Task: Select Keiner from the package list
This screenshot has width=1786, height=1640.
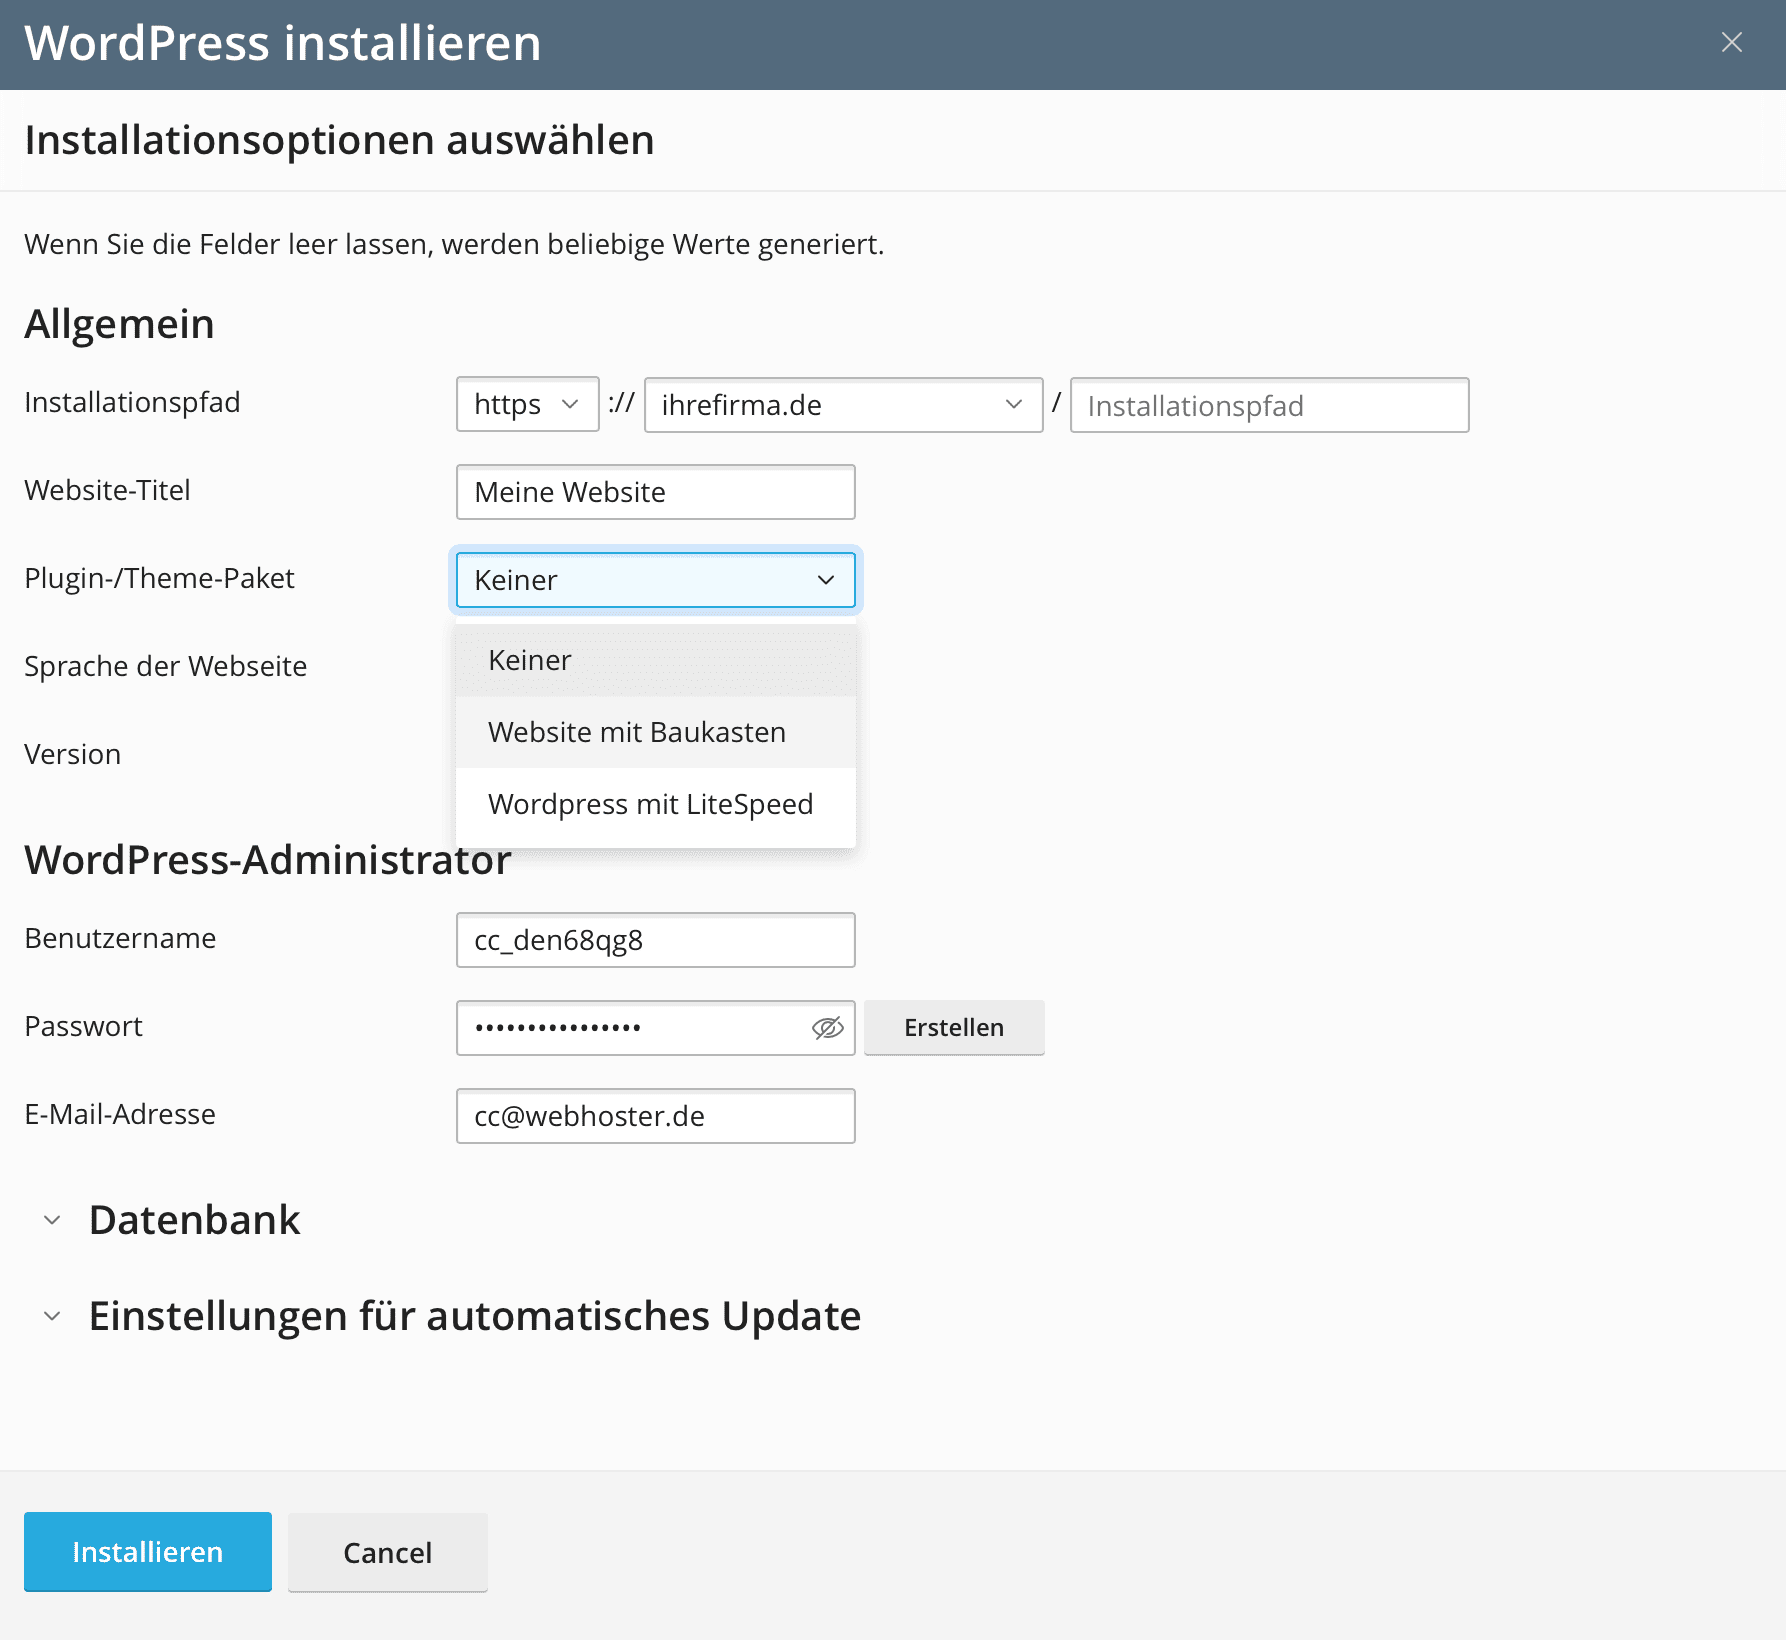Action: [x=530, y=660]
